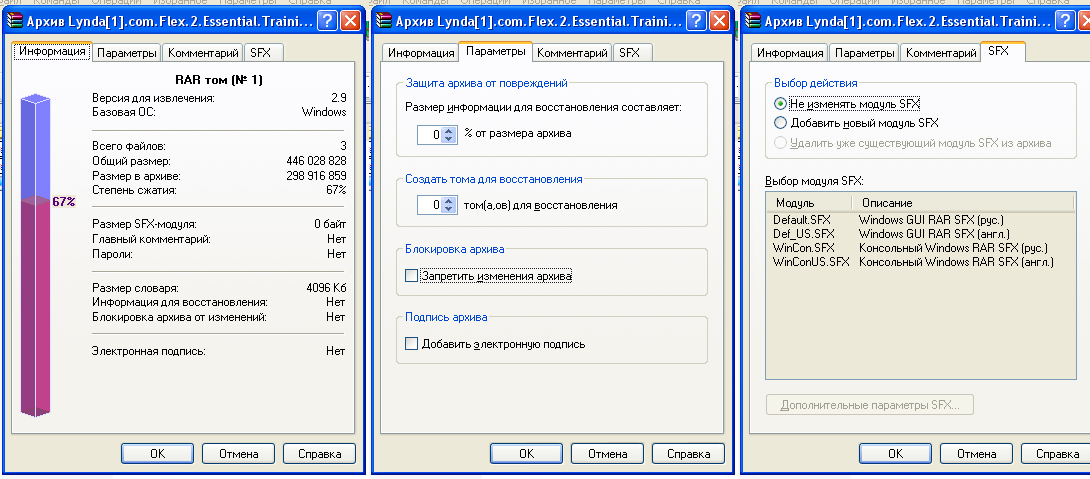Select Не изменять модуль SFX radio button

[780, 104]
